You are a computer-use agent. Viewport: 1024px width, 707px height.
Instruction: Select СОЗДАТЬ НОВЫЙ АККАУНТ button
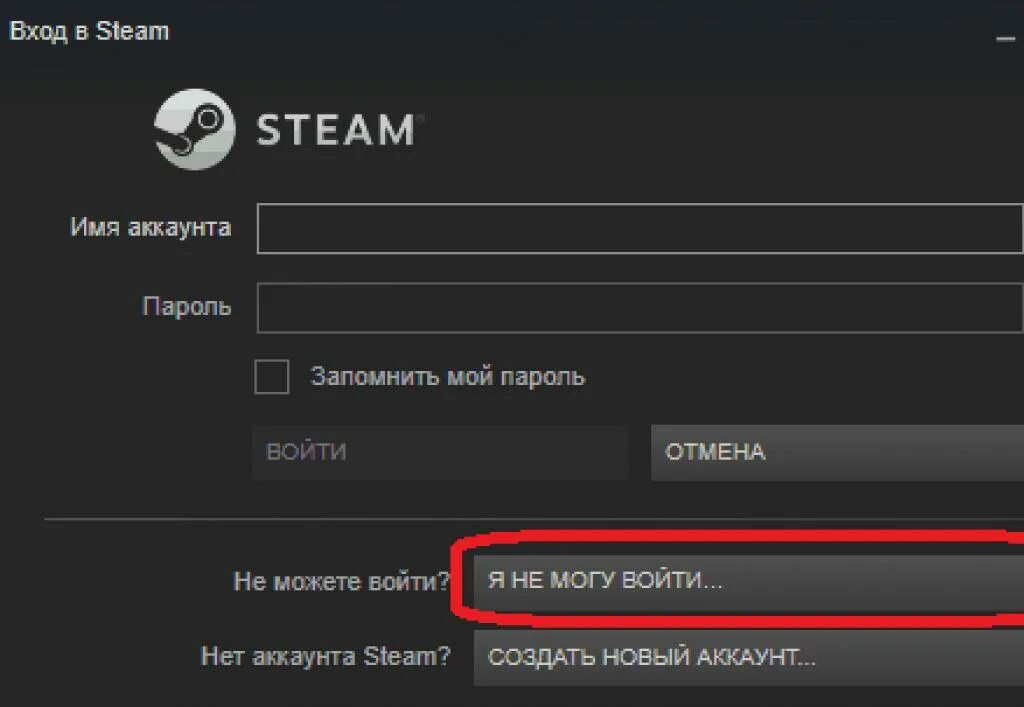click(748, 657)
